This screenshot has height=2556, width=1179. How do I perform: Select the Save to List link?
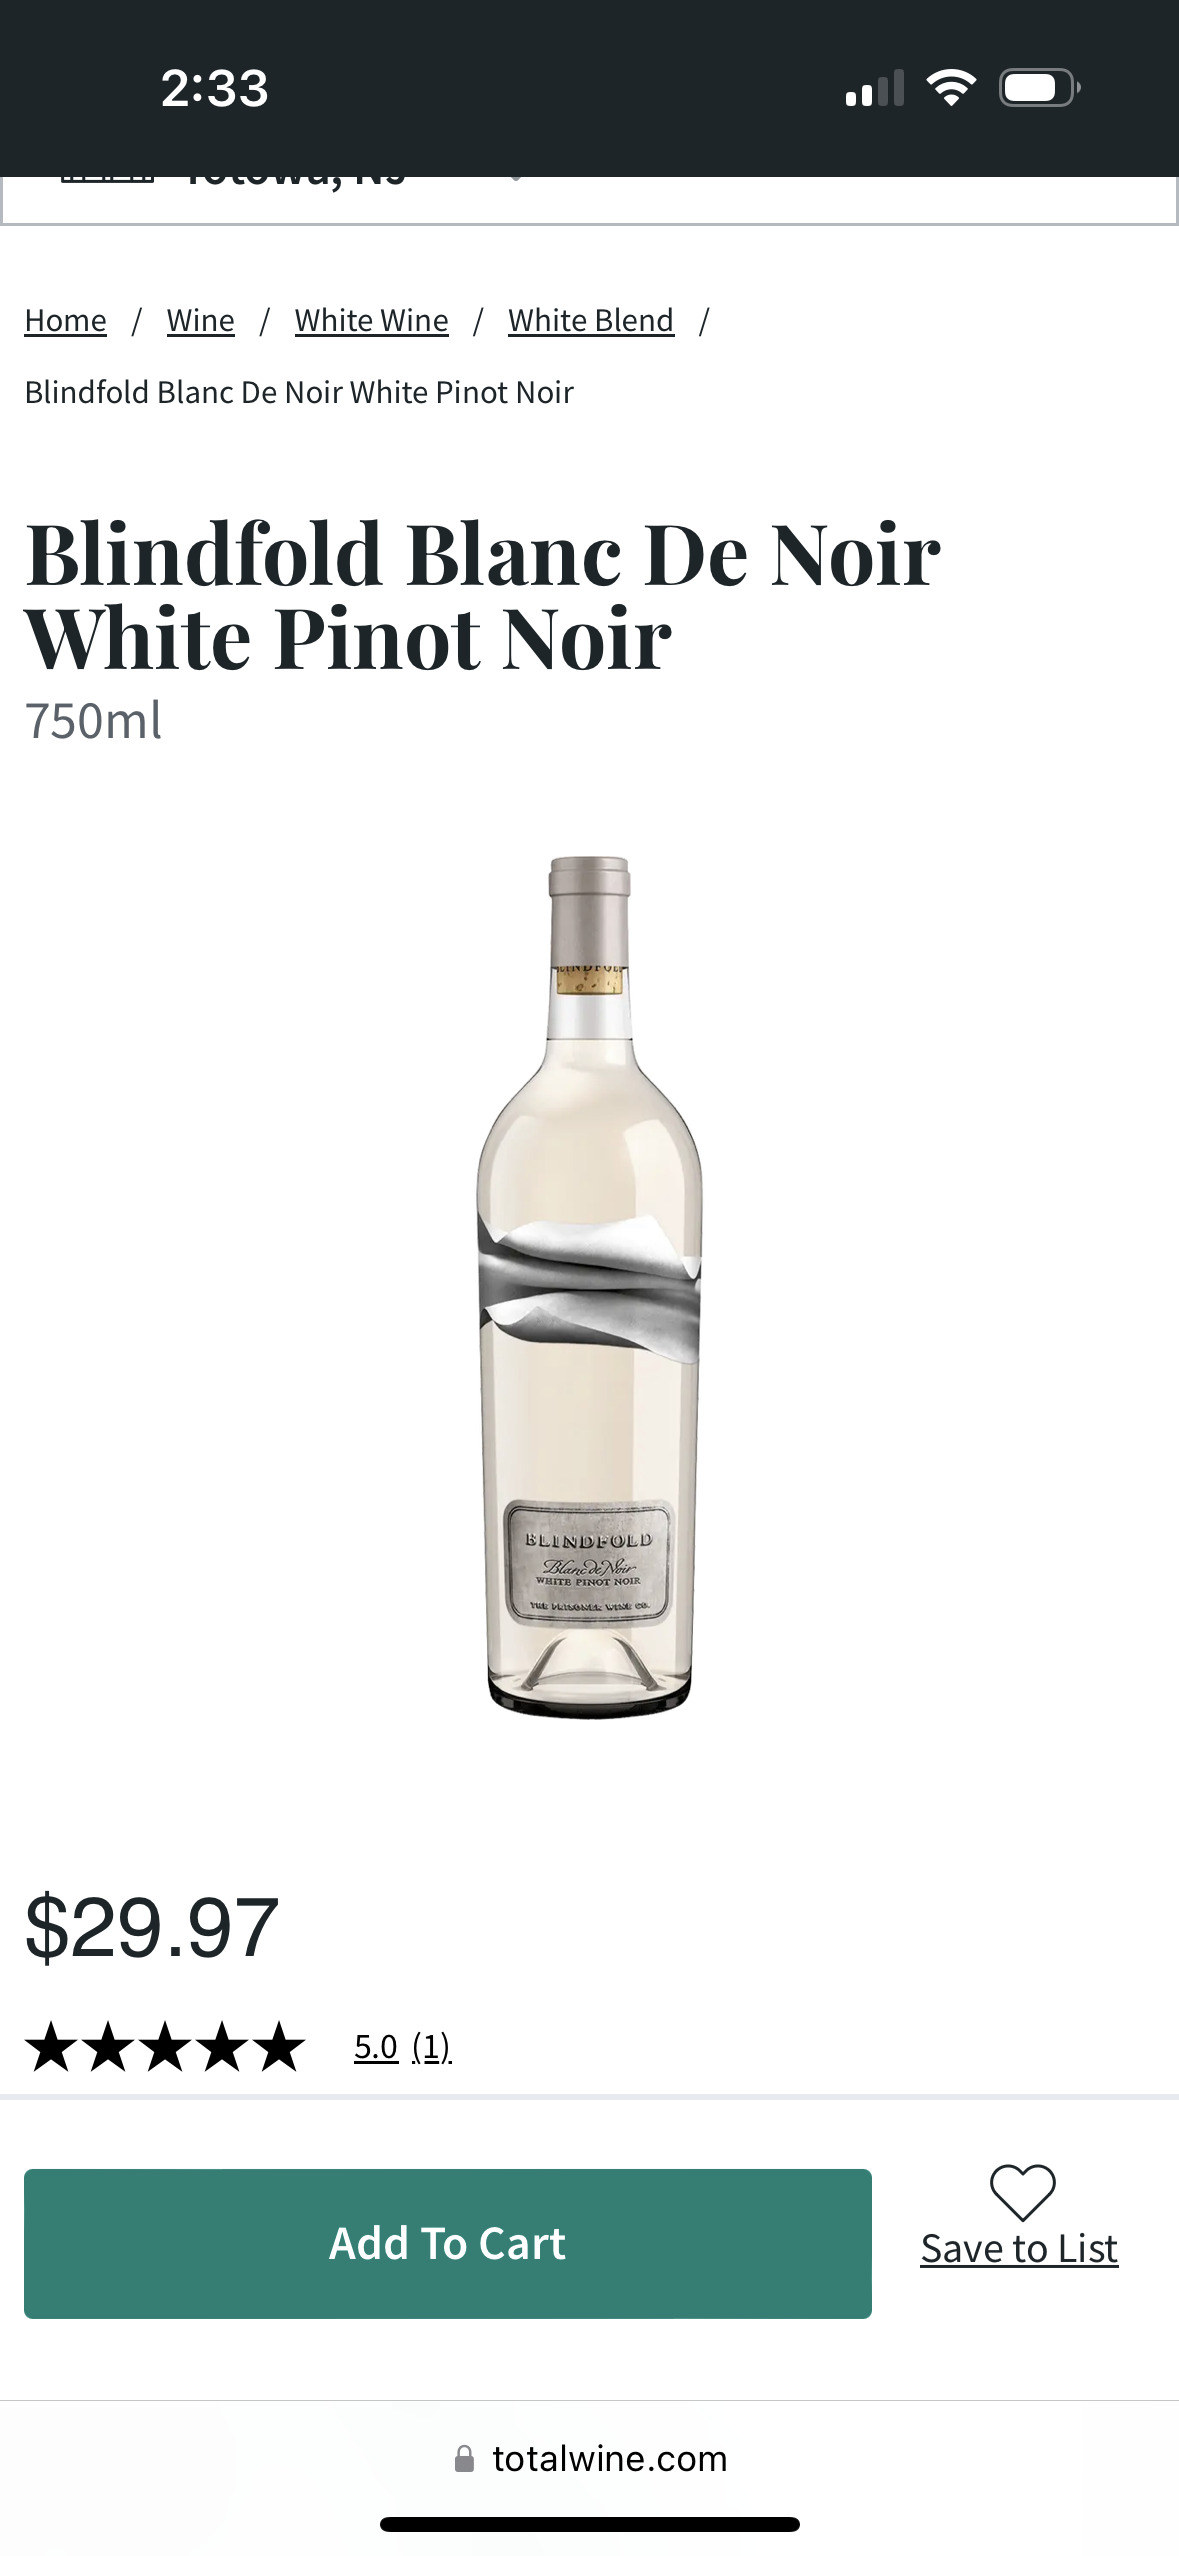click(1019, 2248)
